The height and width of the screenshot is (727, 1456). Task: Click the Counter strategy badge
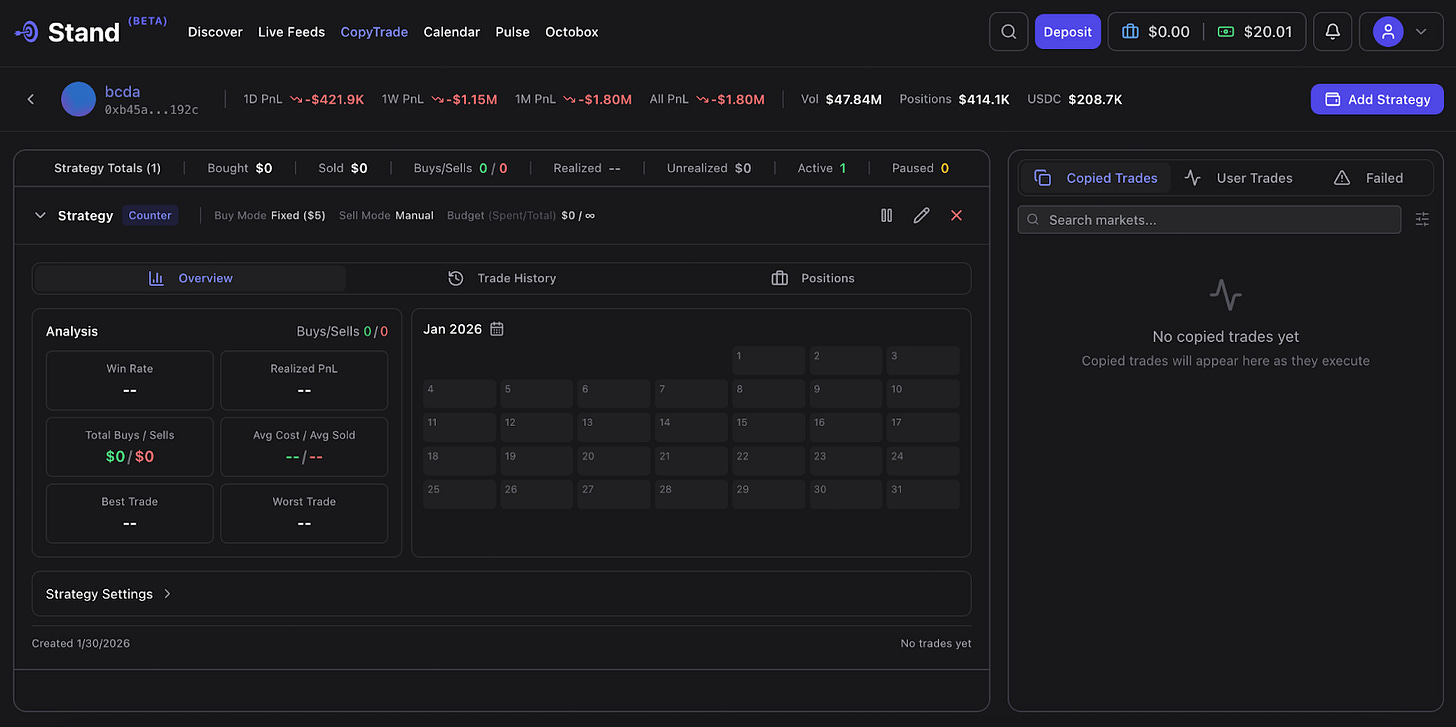coord(150,215)
